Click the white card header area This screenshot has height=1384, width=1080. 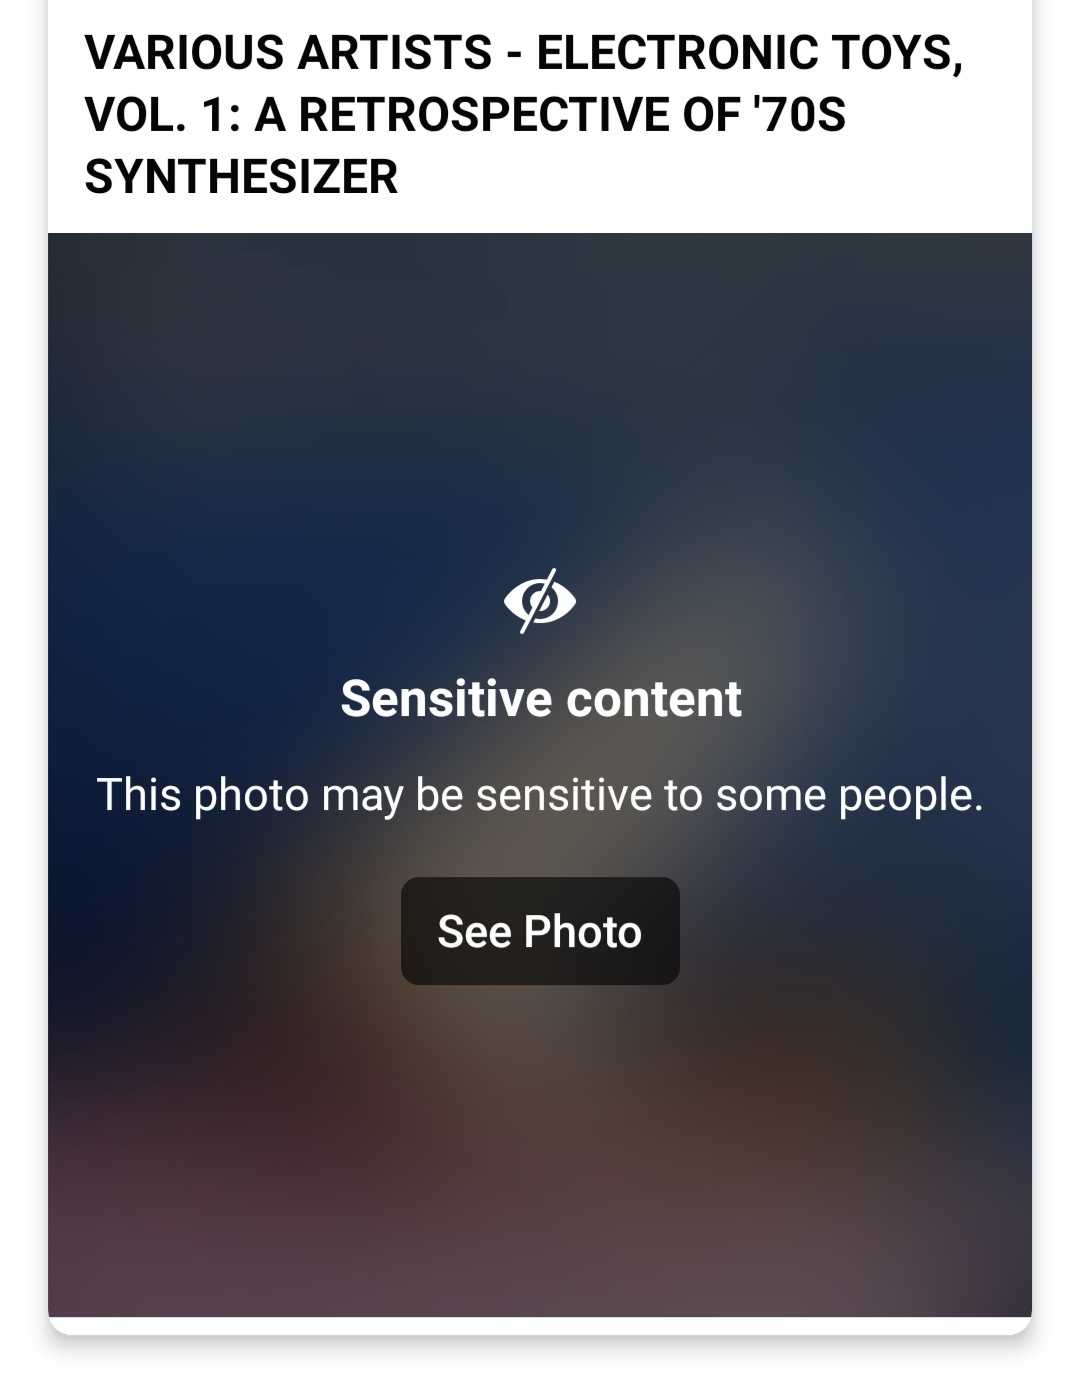(x=540, y=116)
